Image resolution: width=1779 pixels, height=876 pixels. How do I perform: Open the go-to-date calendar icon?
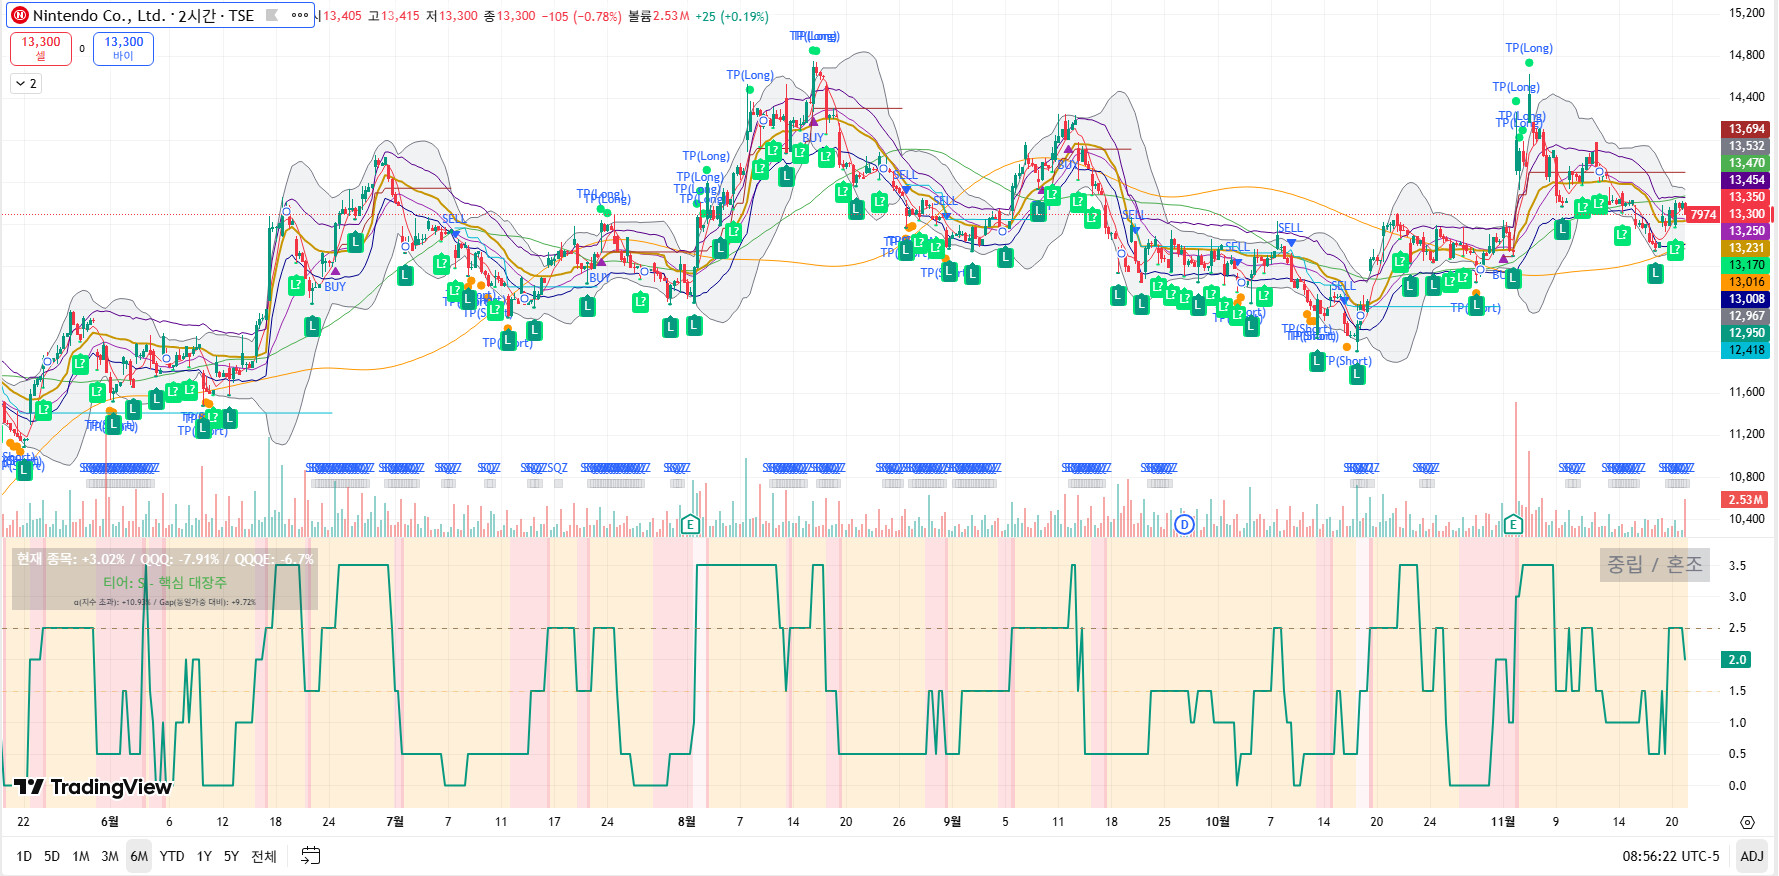tap(311, 855)
